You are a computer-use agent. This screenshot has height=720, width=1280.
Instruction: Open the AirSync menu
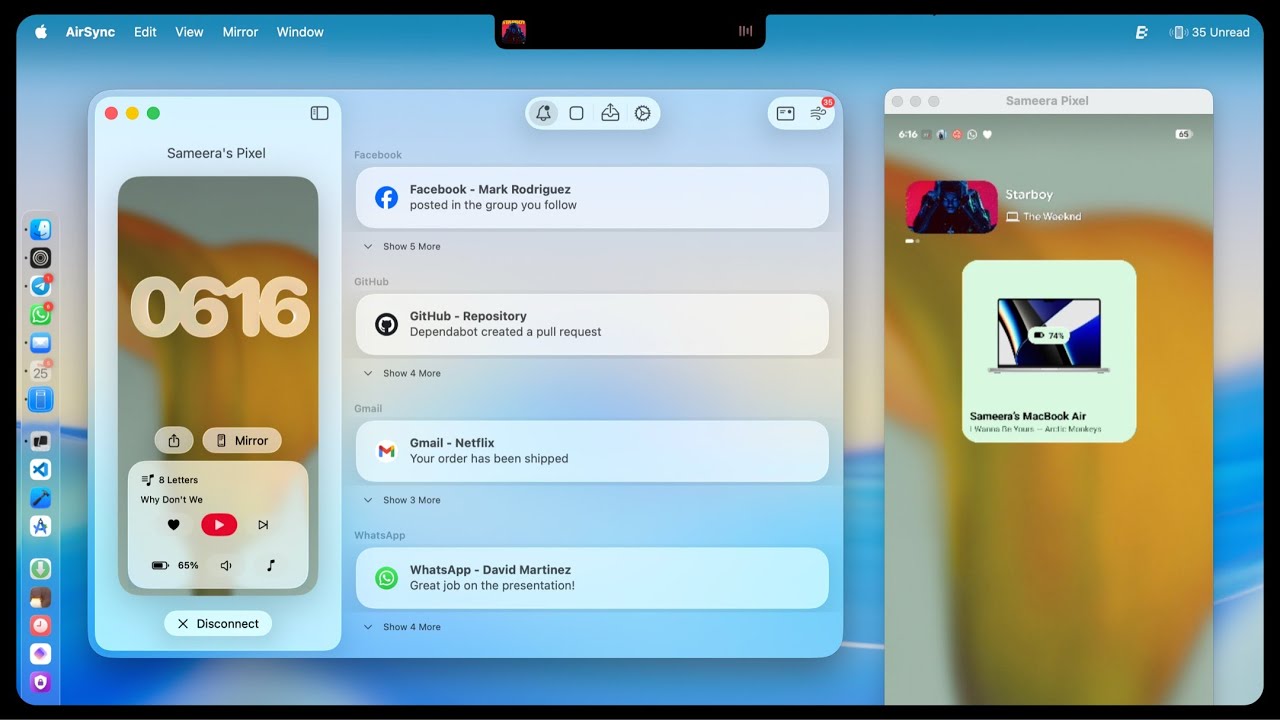coord(90,32)
